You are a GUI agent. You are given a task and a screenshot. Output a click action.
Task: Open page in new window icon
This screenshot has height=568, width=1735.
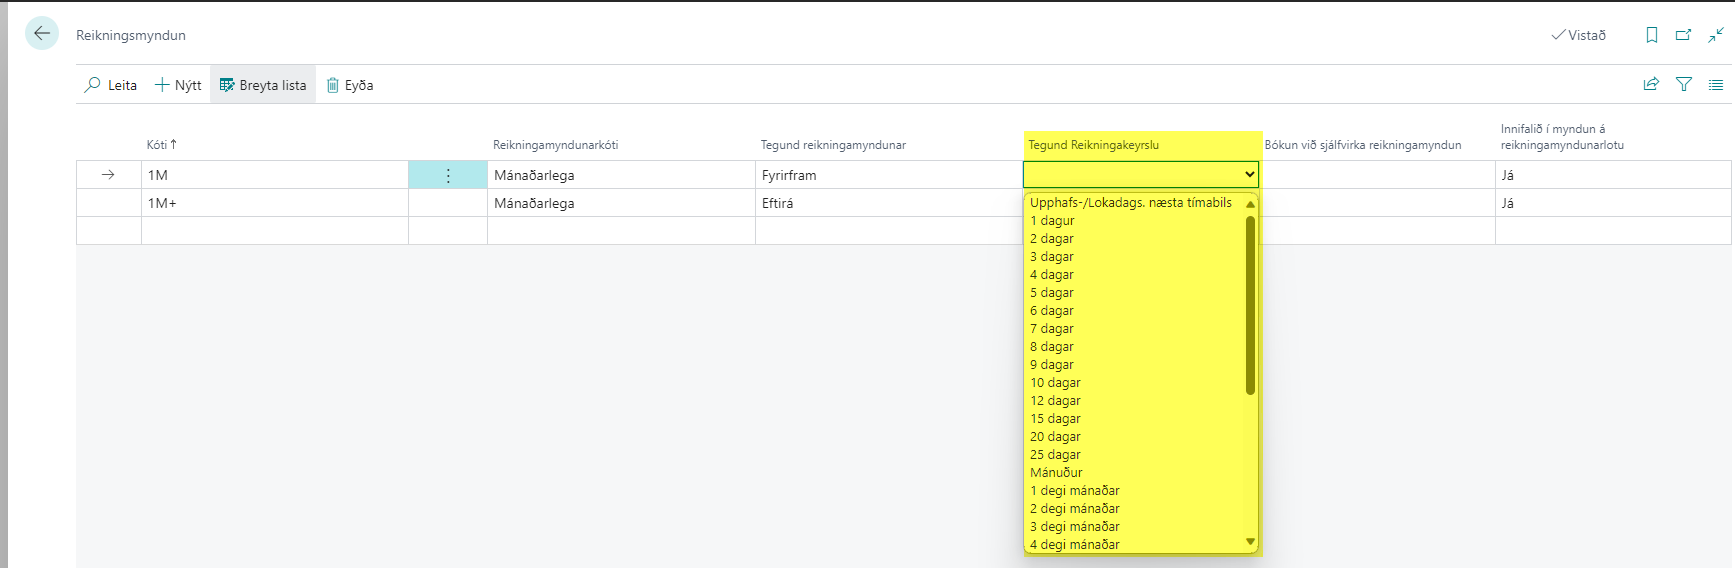[x=1683, y=35]
